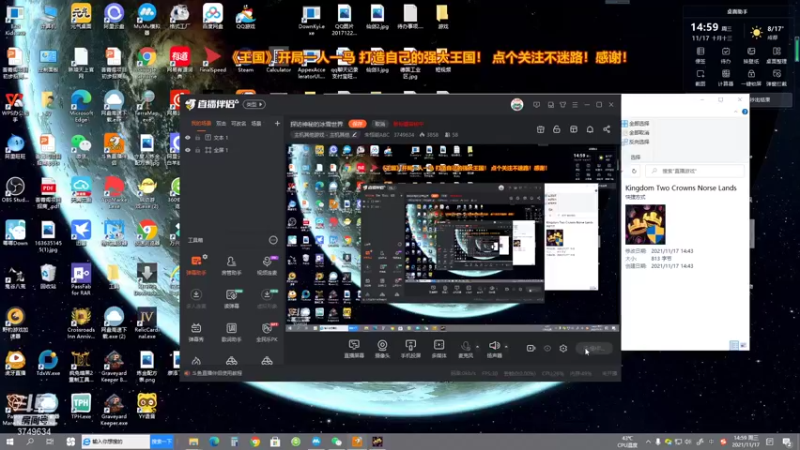
Task: Edit the stream category with pencil icon
Action: point(355,135)
